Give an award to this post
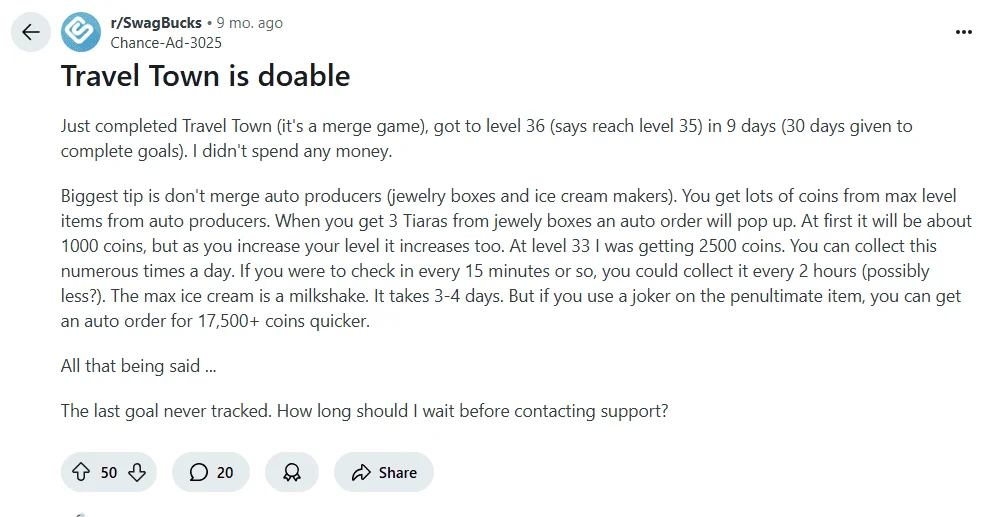This screenshot has width=992, height=517. [x=292, y=472]
